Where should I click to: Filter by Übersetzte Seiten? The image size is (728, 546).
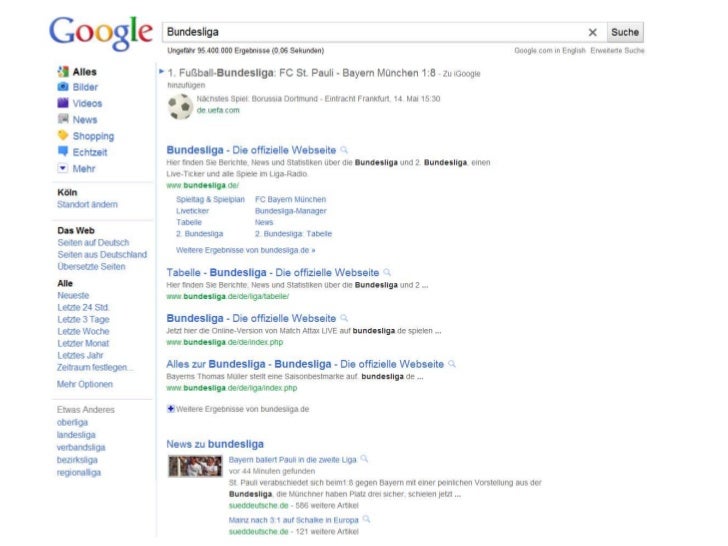pos(91,266)
